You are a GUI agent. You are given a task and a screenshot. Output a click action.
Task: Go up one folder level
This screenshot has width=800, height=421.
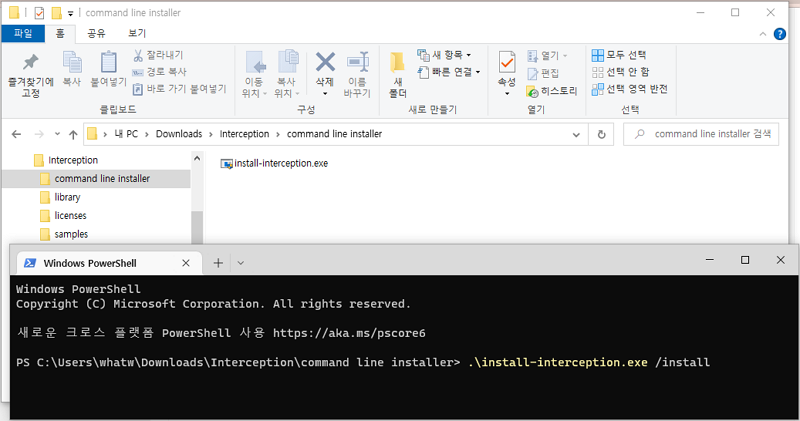(x=73, y=134)
